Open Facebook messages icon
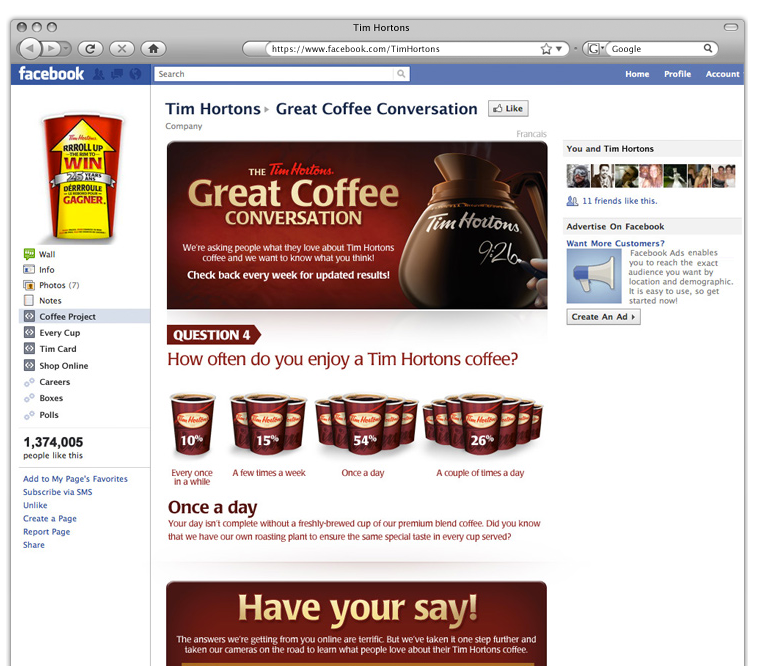 point(117,74)
